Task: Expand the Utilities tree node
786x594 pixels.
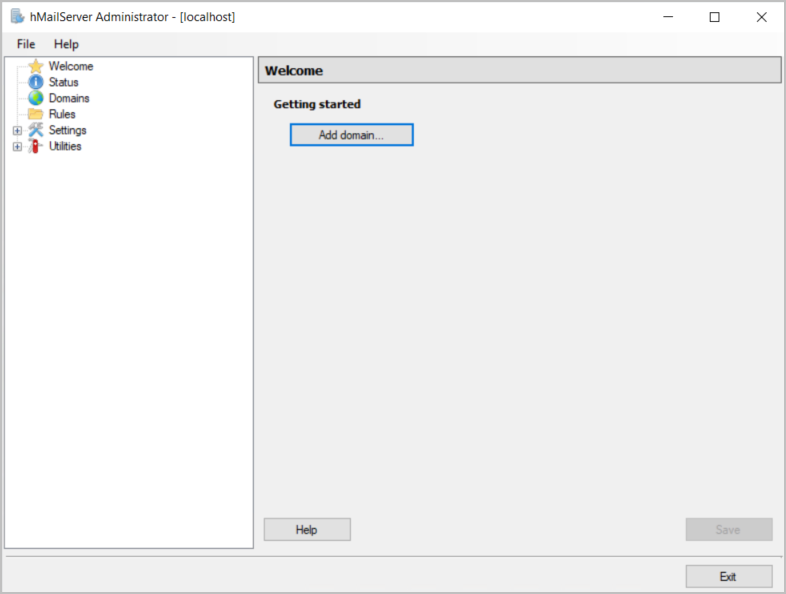Action: point(18,146)
